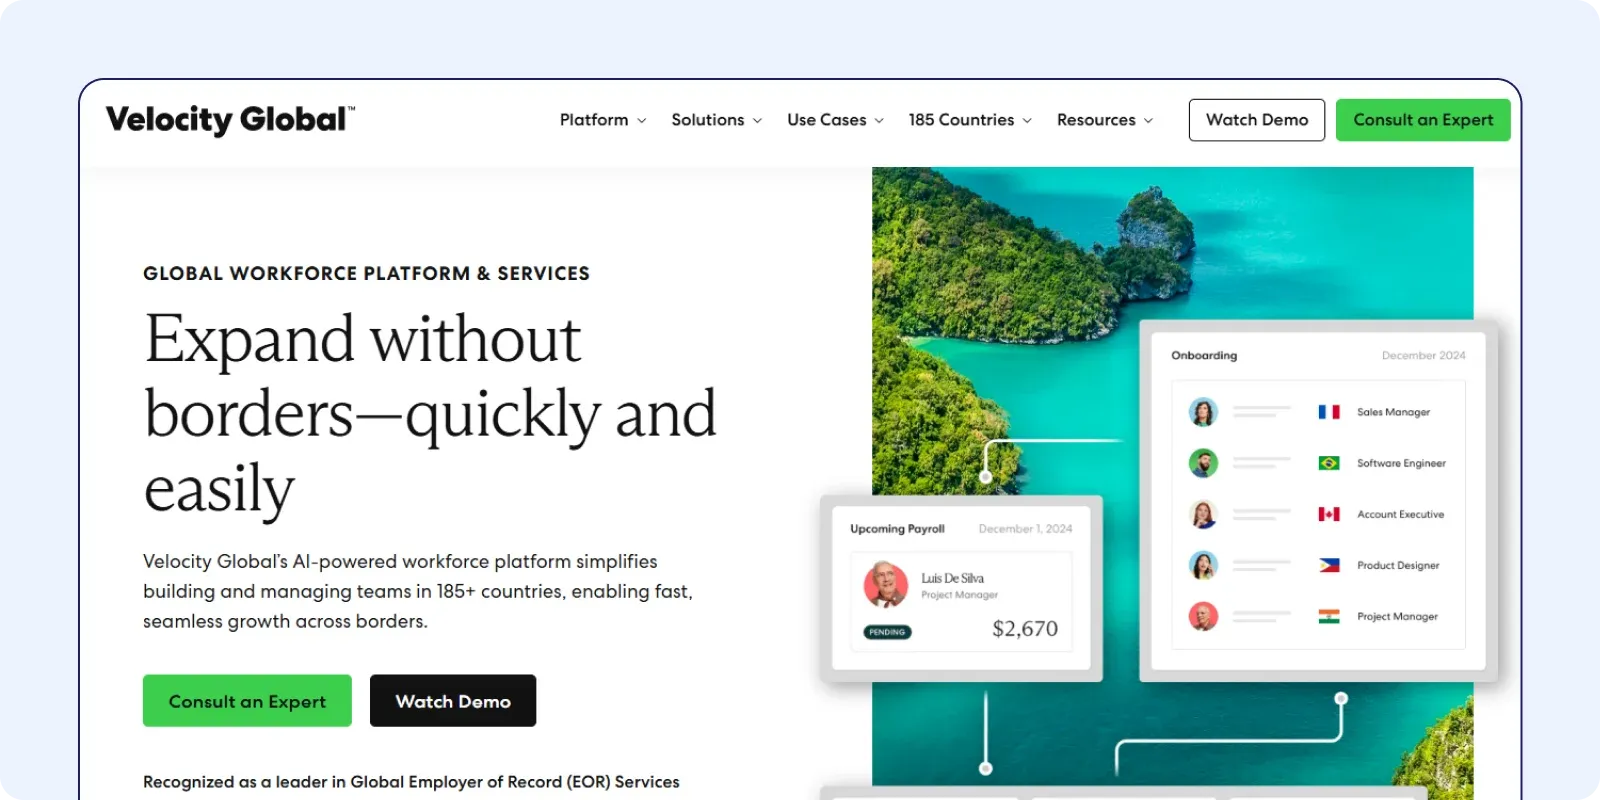
Task: Click the Software Engineer role text
Action: (x=1401, y=463)
